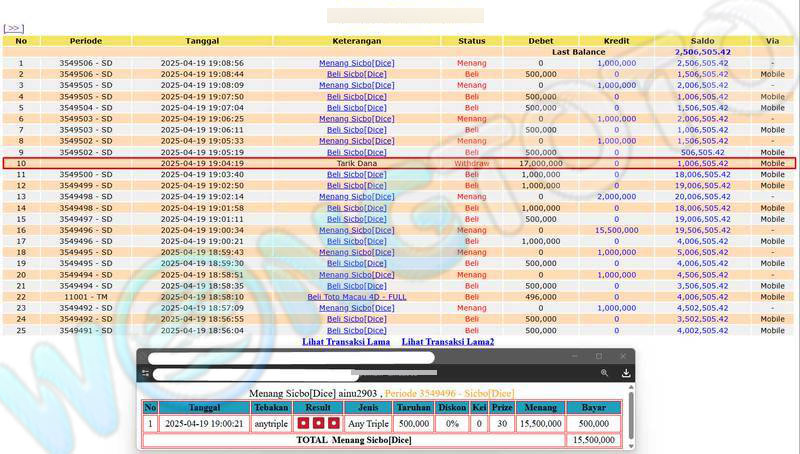800x454 pixels.
Task: Open Beli Sicbo[Dice] link in row 2
Action: (357, 74)
